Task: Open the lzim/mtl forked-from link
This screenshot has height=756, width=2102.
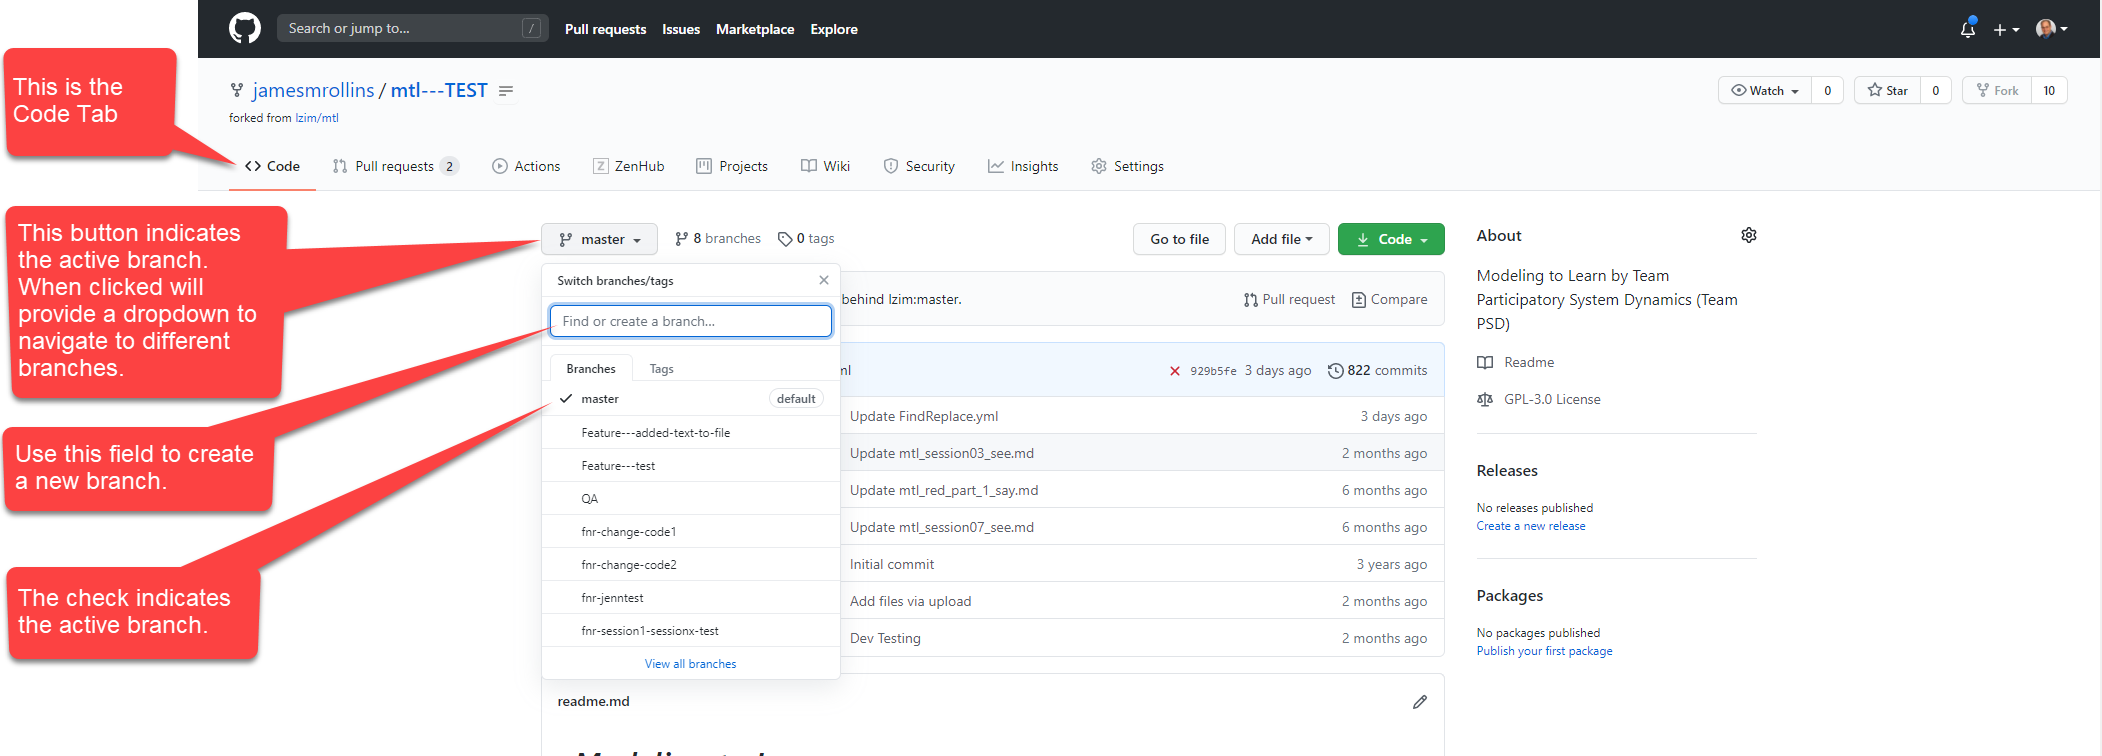Action: (317, 118)
